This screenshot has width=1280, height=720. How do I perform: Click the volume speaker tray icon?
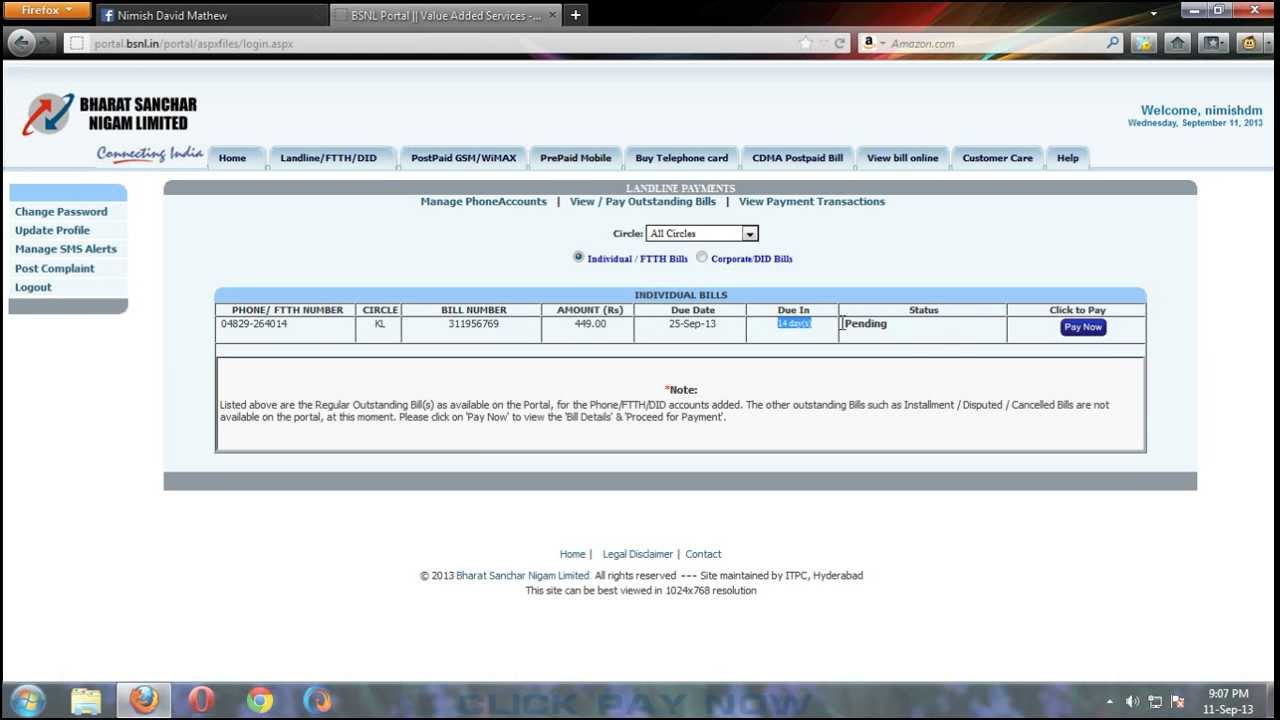[x=1132, y=702]
